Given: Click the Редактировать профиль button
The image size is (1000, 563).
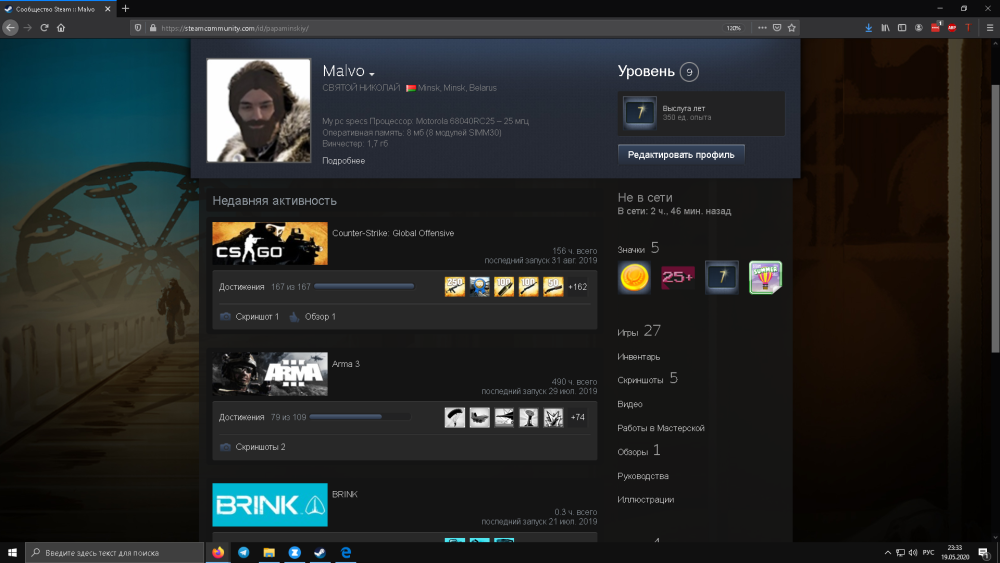Looking at the screenshot, I should click(x=680, y=154).
